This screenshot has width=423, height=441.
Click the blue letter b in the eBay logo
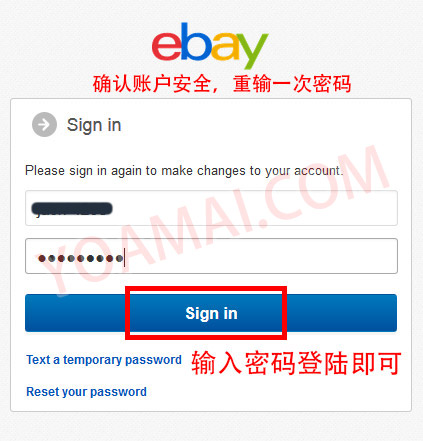point(196,42)
